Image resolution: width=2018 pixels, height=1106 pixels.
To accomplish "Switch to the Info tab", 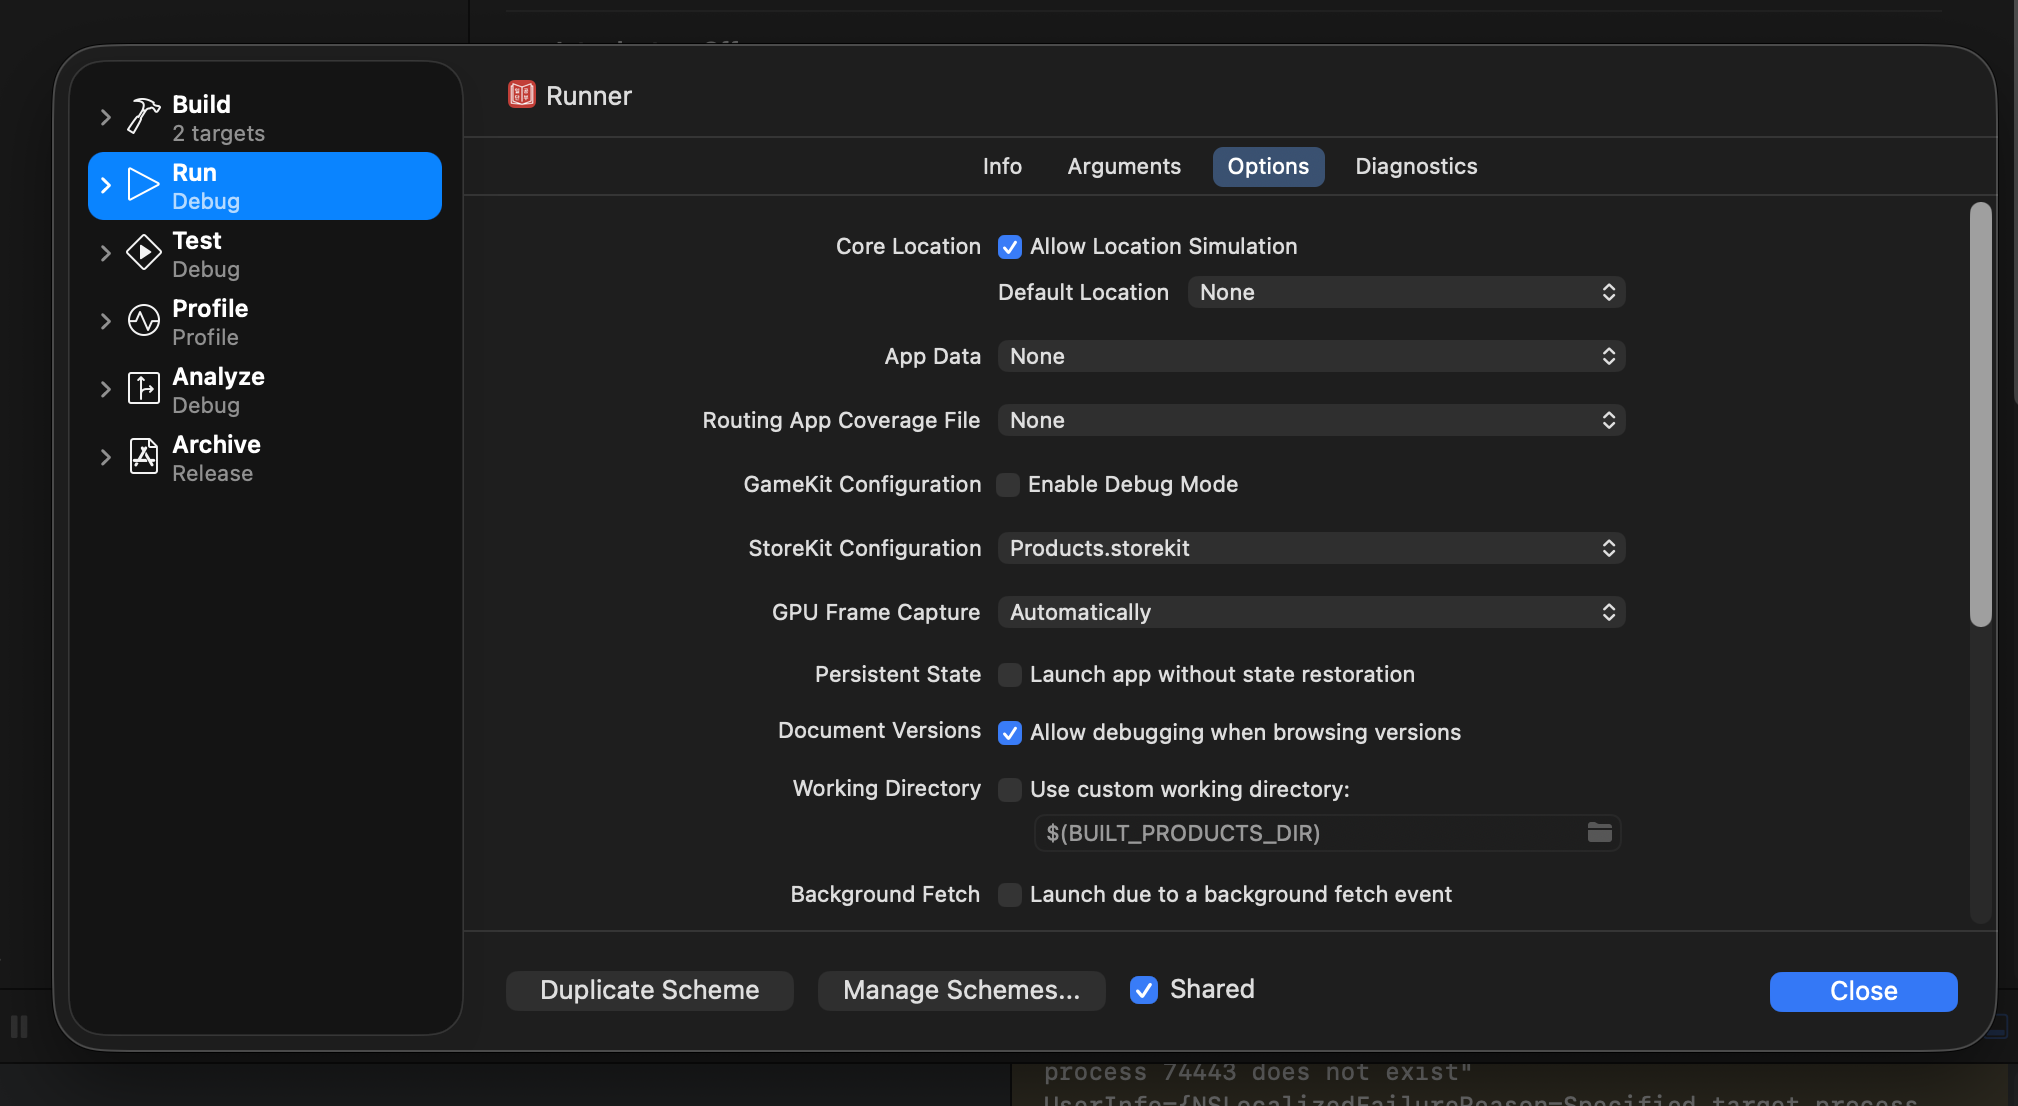I will (x=1002, y=166).
